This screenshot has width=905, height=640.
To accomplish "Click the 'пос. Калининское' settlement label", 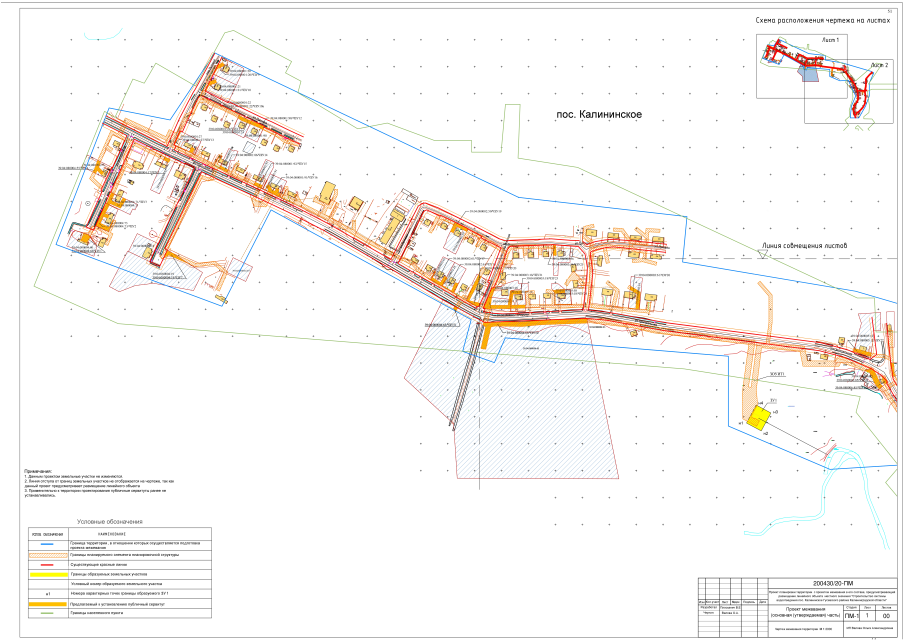I will [x=598, y=115].
